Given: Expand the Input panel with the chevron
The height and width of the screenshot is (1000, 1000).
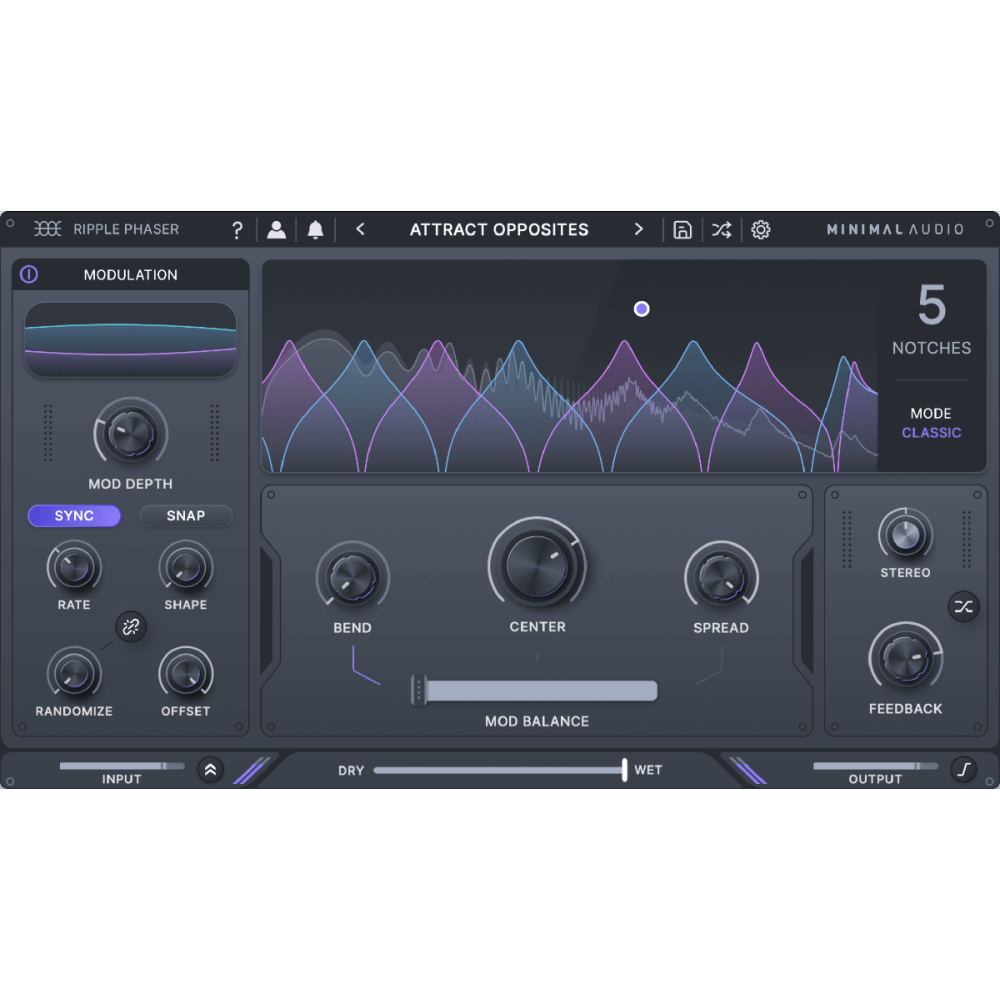Looking at the screenshot, I should pyautogui.click(x=211, y=770).
